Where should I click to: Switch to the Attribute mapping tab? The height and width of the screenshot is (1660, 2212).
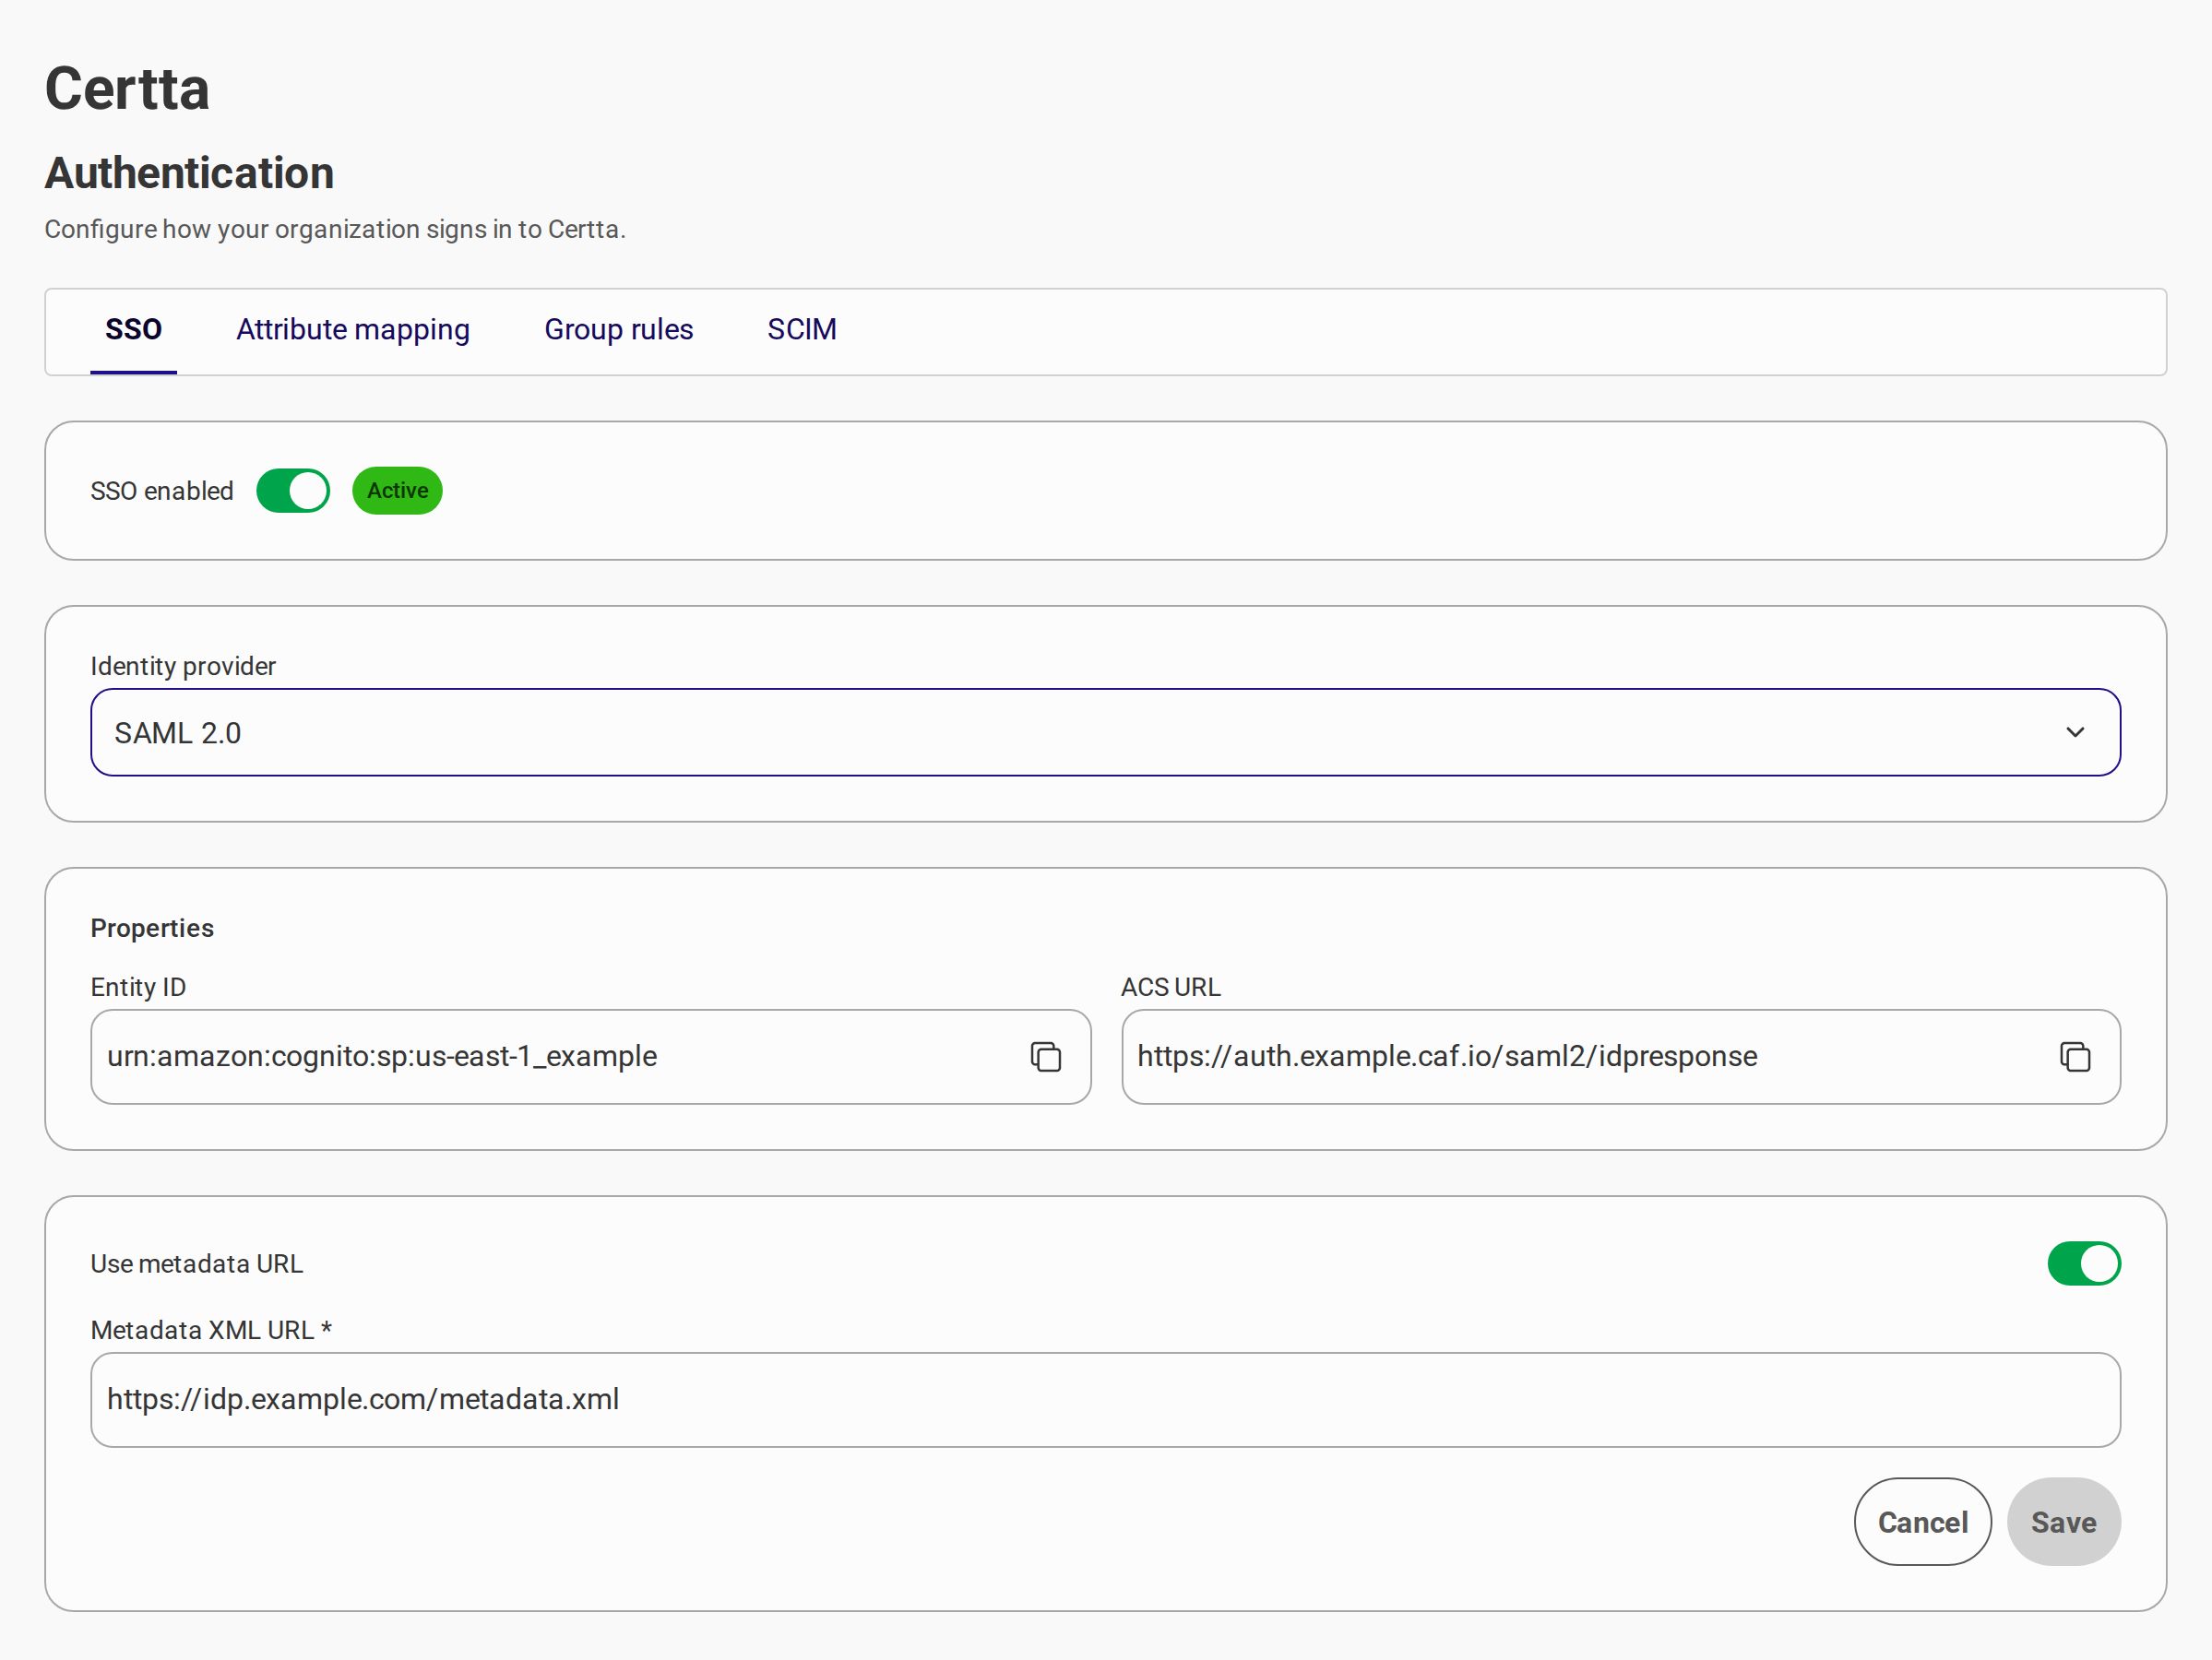353,330
